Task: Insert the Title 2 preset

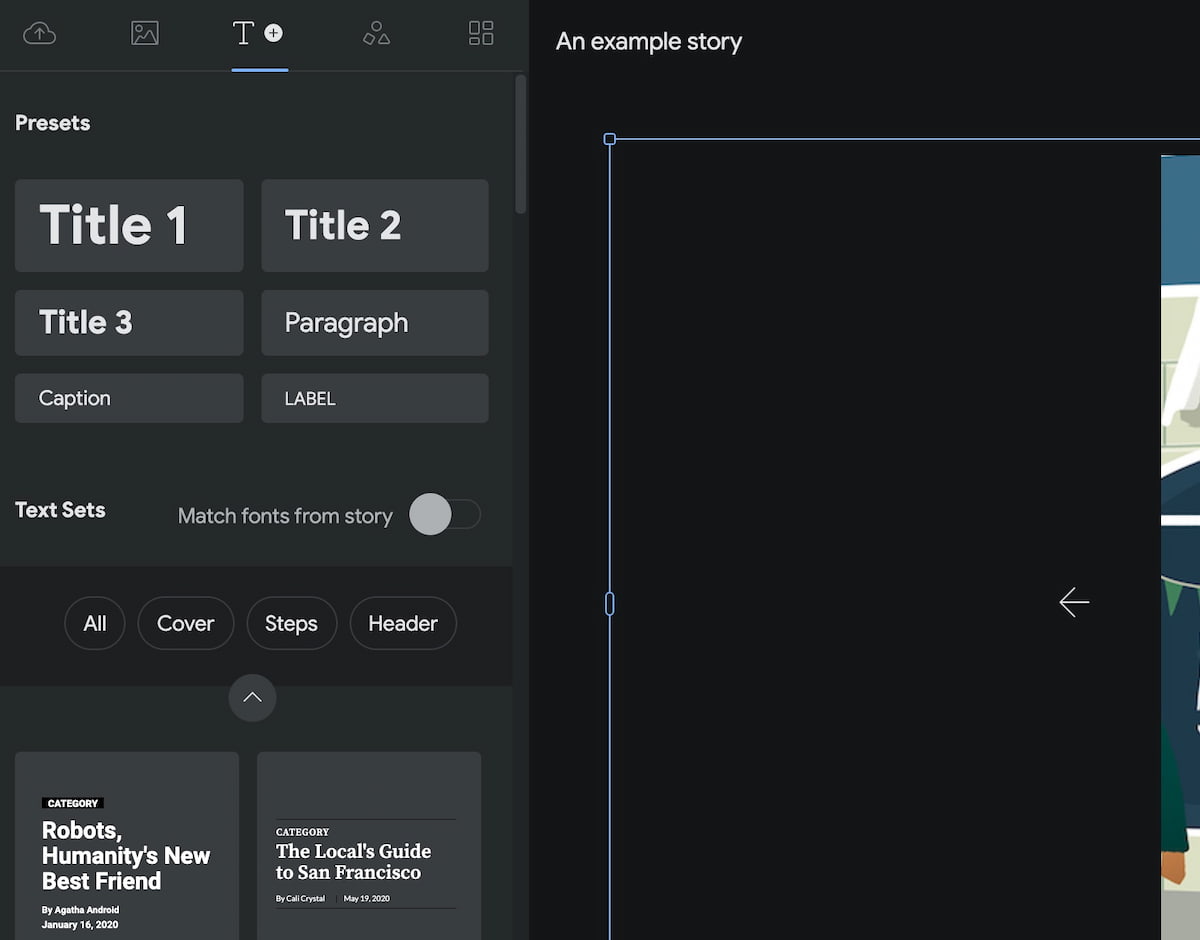Action: click(x=375, y=225)
